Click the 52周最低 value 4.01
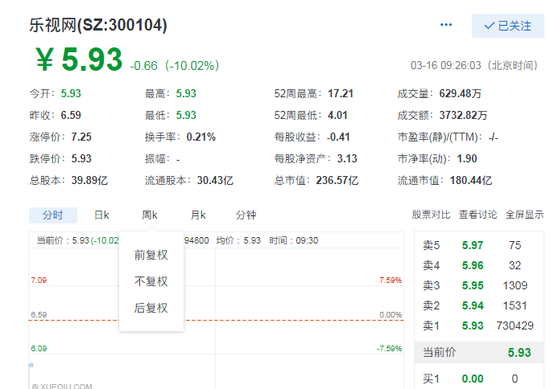This screenshot has height=389, width=550. point(337,115)
